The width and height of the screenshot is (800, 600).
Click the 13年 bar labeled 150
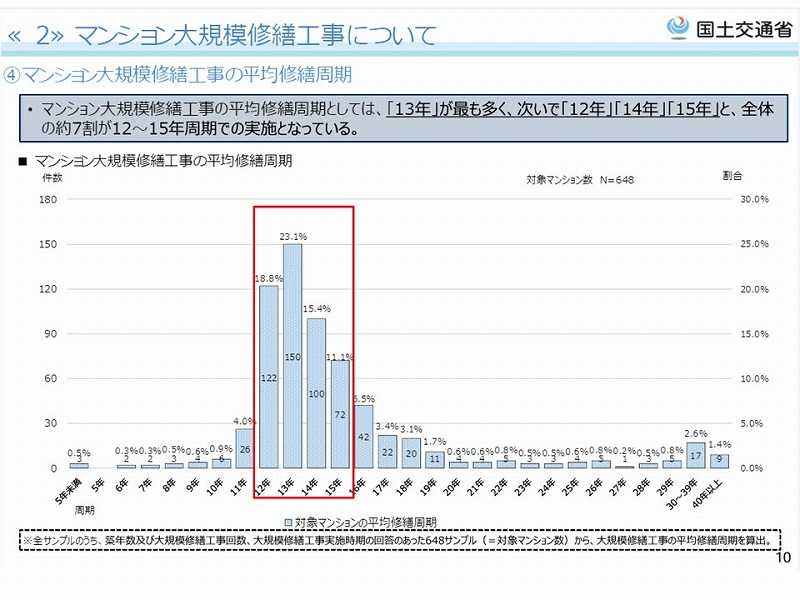pos(292,356)
